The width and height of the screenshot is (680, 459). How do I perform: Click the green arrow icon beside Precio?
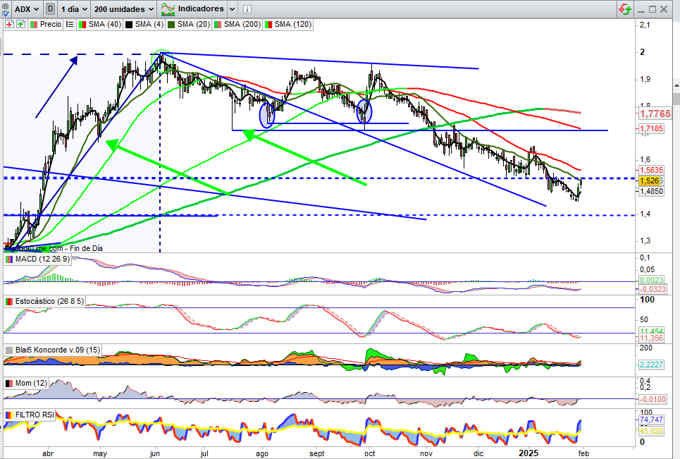tap(20, 22)
